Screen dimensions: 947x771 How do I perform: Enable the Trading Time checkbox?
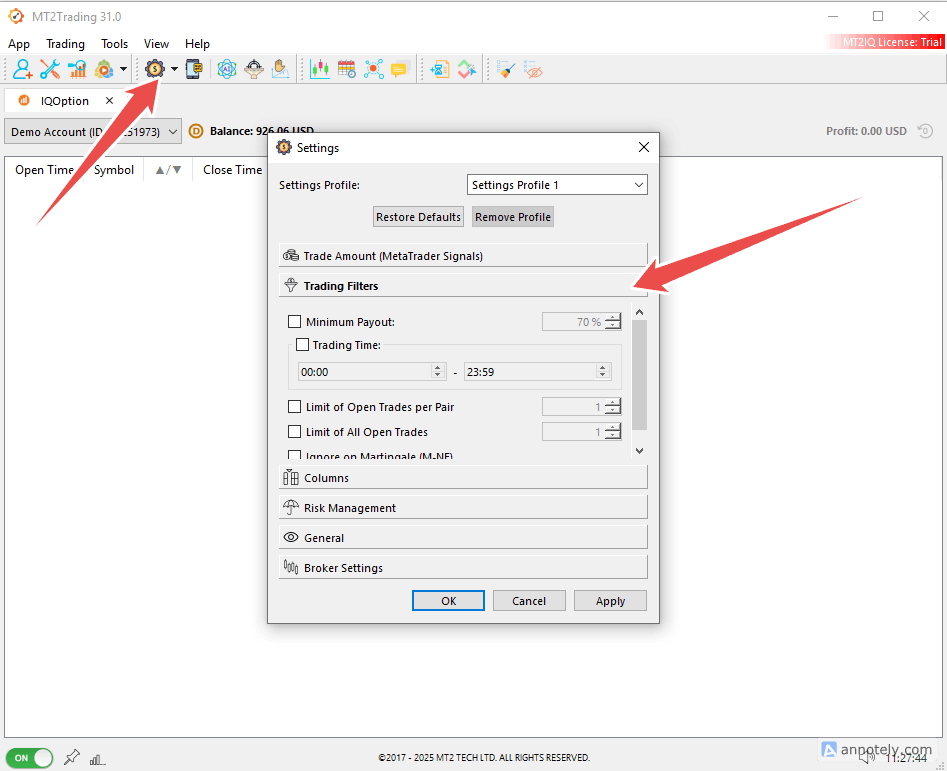(302, 345)
